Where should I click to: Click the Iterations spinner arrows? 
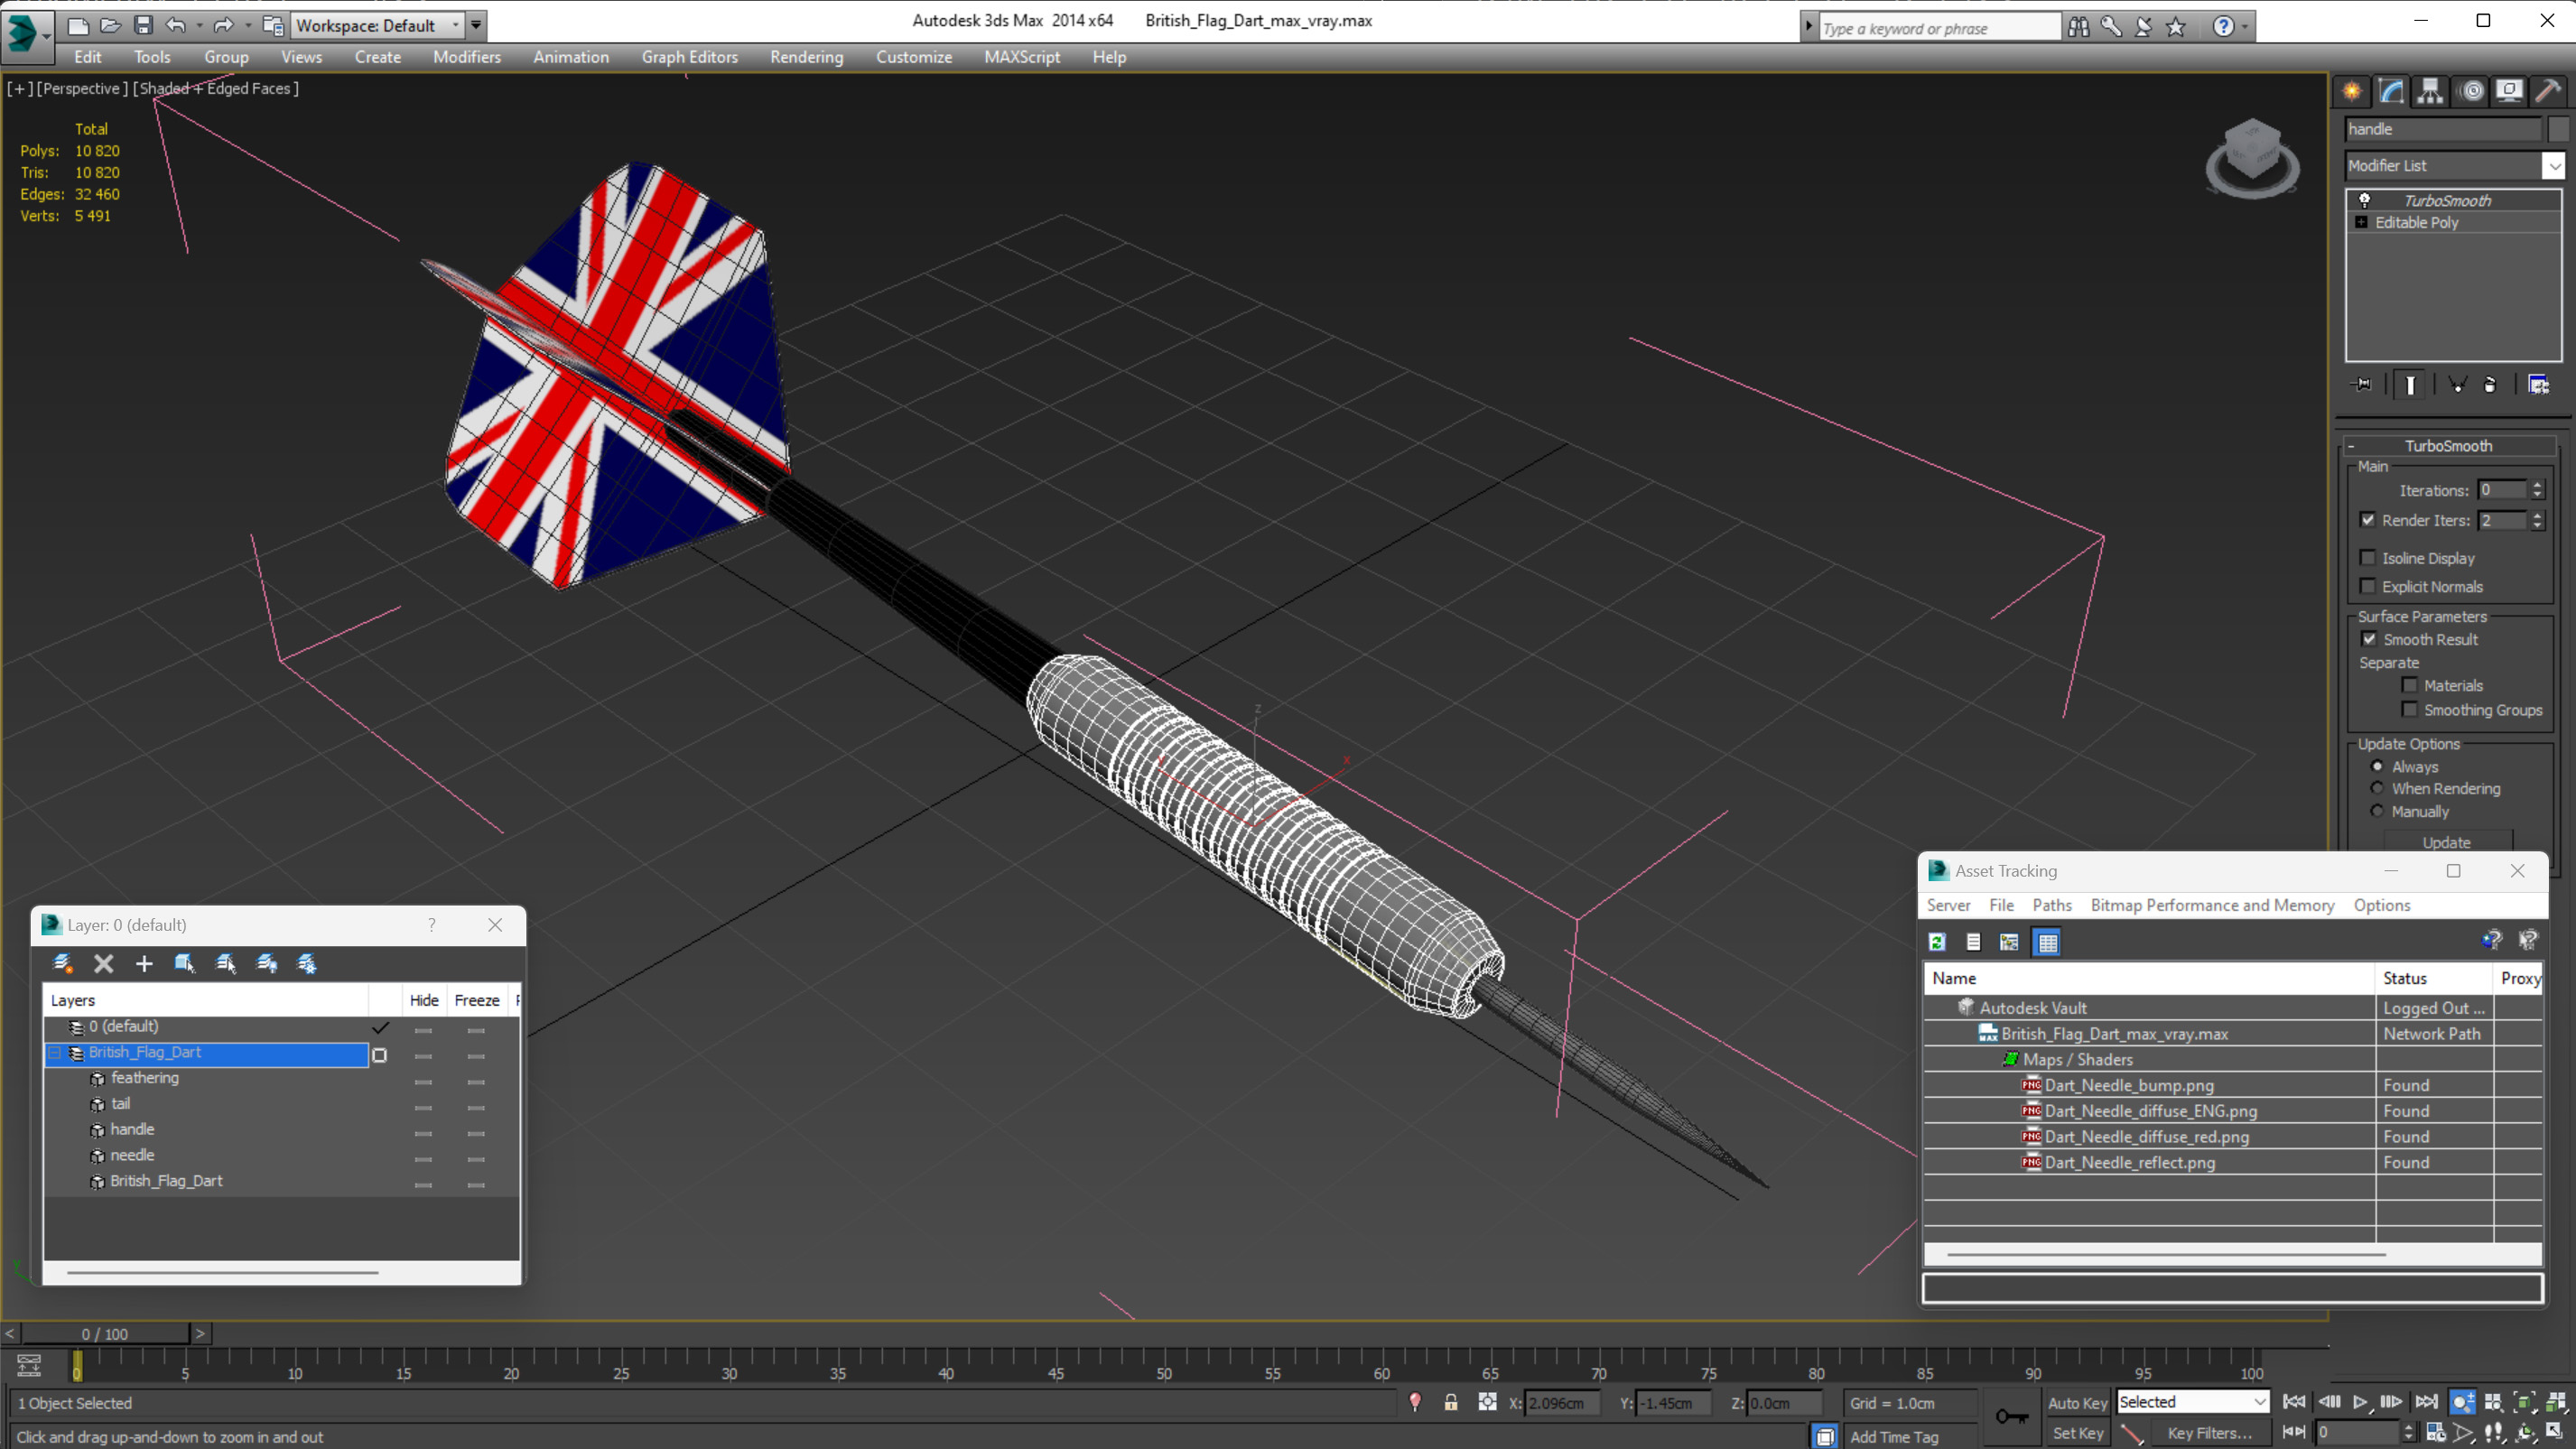(2537, 490)
